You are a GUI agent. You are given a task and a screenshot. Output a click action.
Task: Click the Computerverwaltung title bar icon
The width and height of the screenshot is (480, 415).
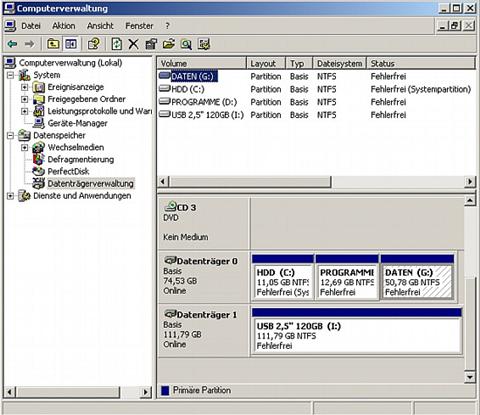pyautogui.click(x=9, y=8)
